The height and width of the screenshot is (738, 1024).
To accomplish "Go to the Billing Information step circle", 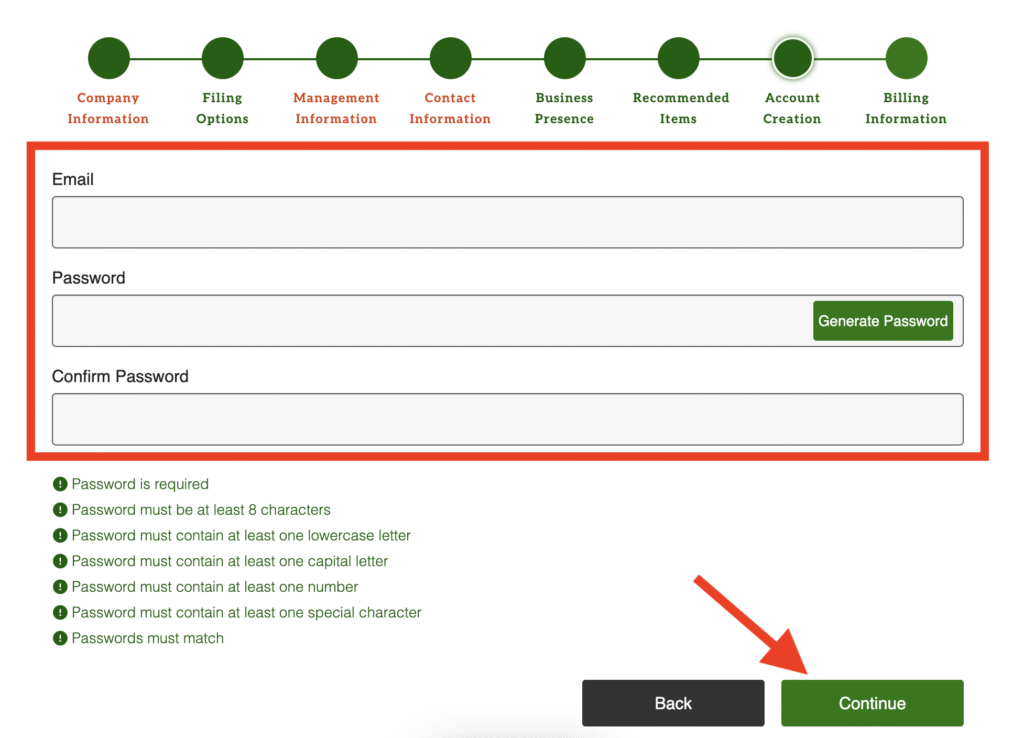I will coord(906,58).
